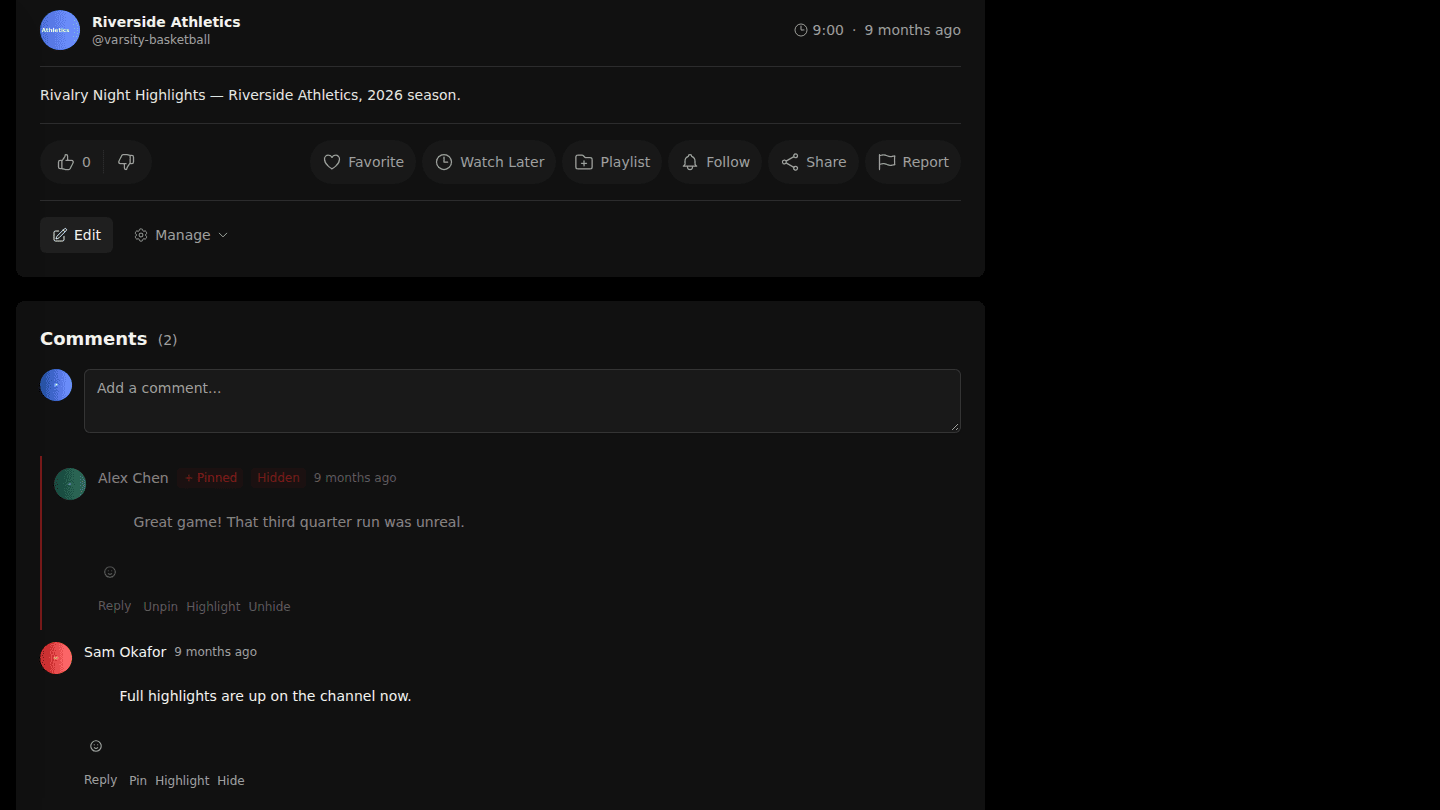The width and height of the screenshot is (1440, 810).
Task: Click the 'Great game!' comment text
Action: tap(299, 522)
